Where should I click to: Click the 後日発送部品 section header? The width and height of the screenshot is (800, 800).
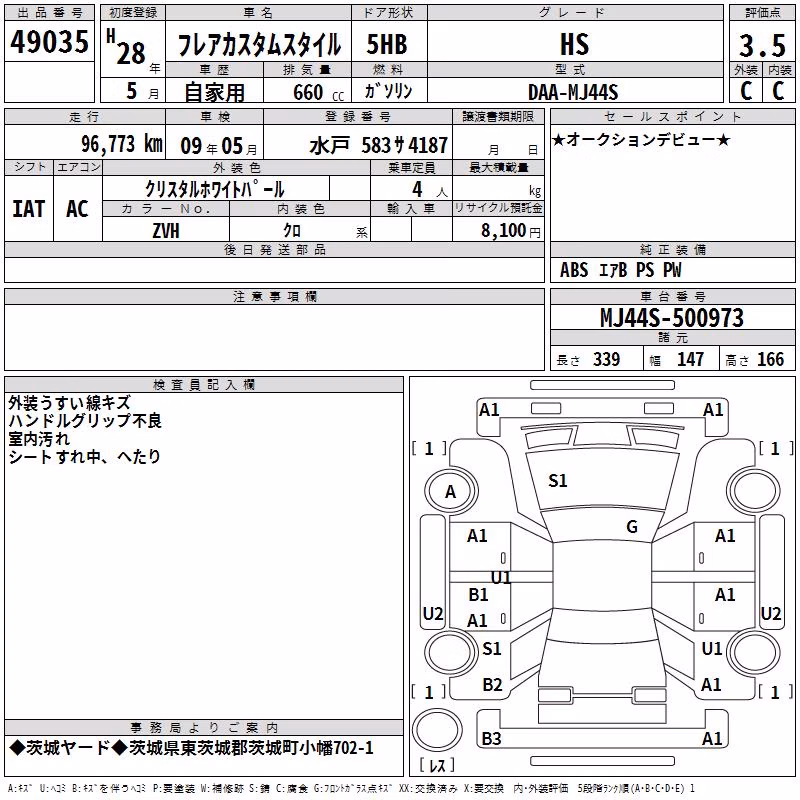point(274,250)
